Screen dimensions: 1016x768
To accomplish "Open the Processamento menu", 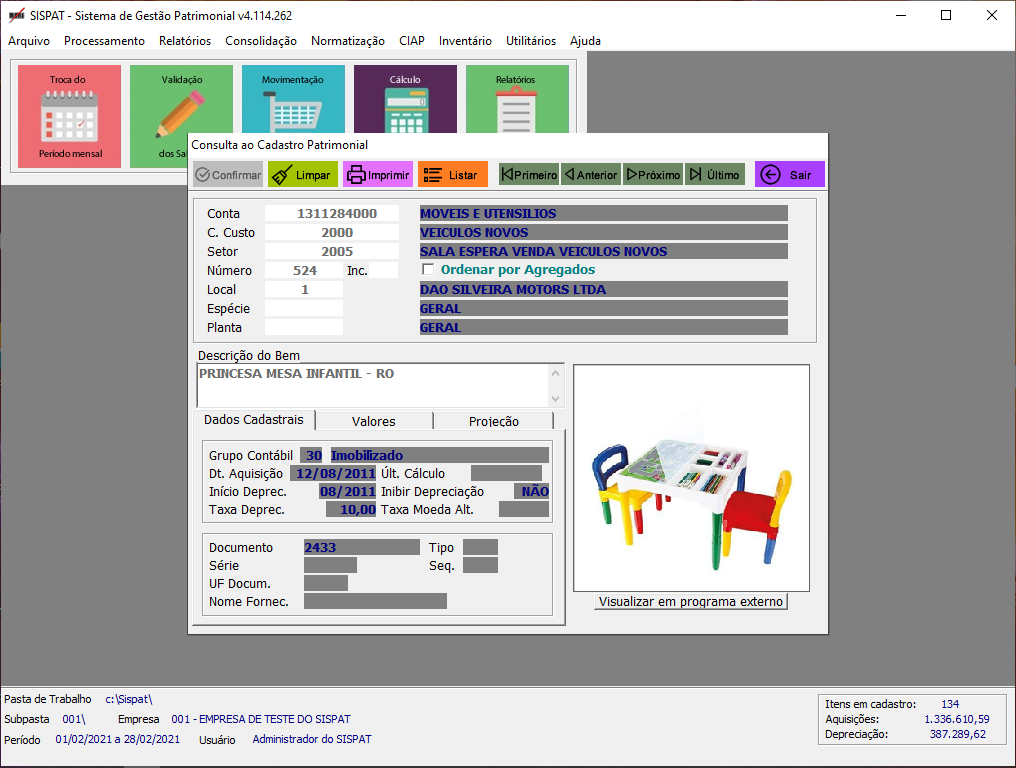I will tap(104, 41).
